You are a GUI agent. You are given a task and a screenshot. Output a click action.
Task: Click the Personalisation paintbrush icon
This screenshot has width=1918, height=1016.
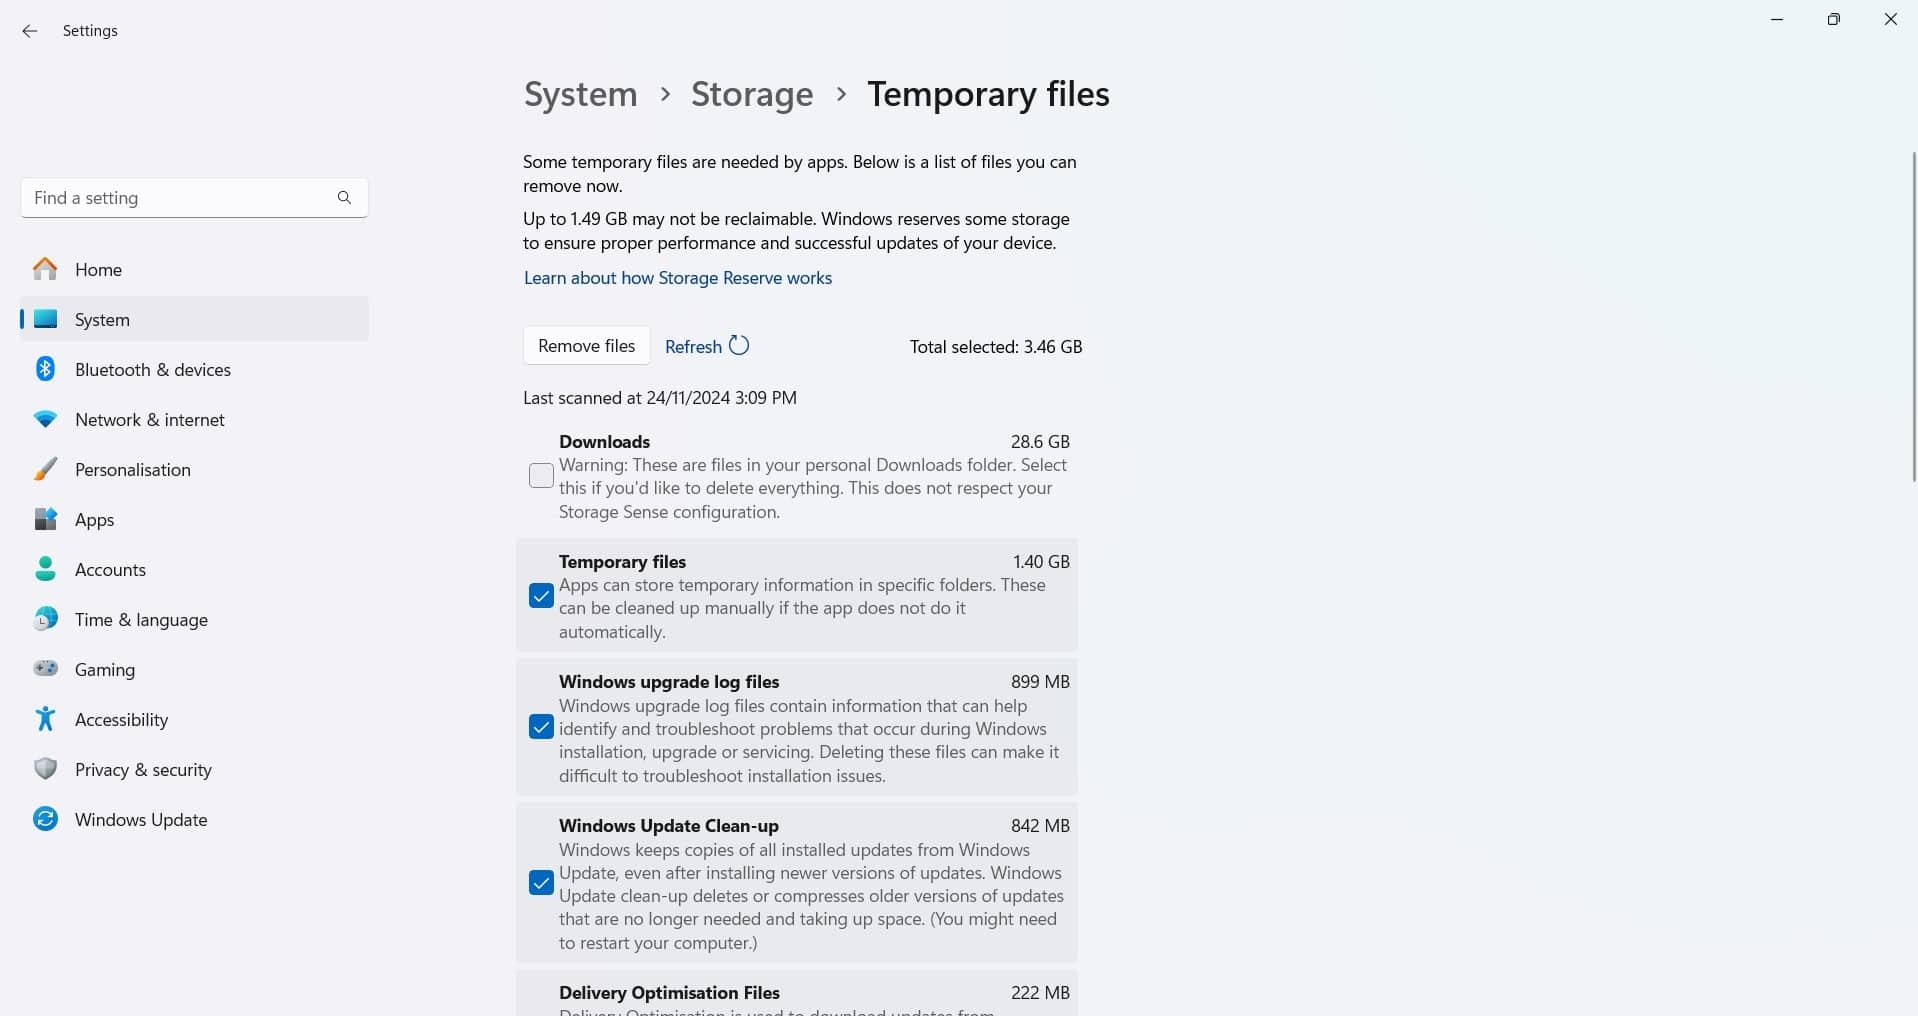pyautogui.click(x=45, y=469)
